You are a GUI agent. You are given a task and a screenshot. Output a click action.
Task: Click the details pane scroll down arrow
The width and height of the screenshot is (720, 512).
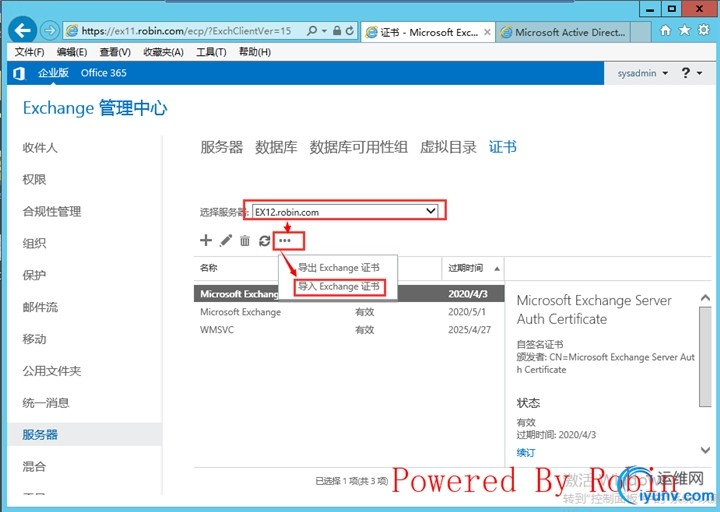tap(705, 450)
